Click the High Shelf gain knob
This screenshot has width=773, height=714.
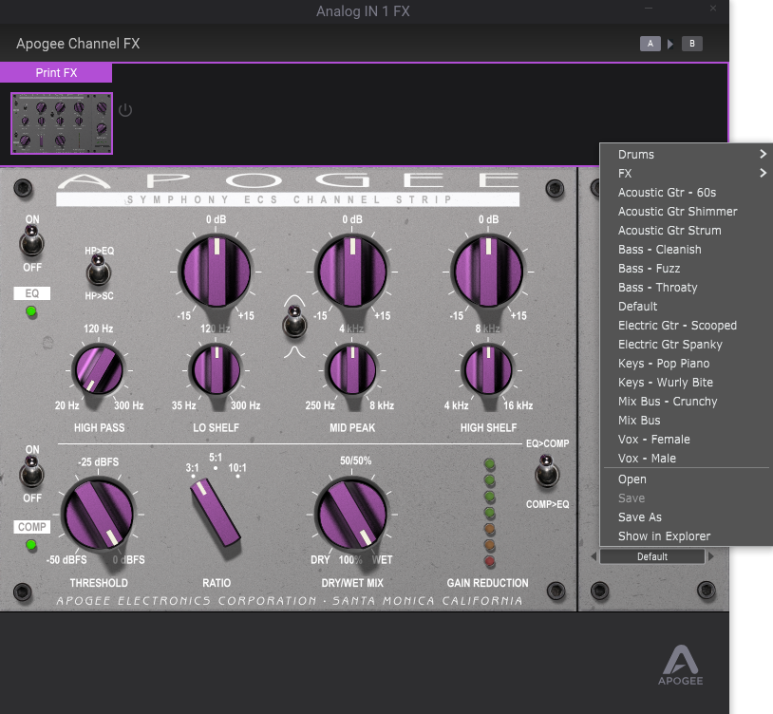(x=488, y=272)
